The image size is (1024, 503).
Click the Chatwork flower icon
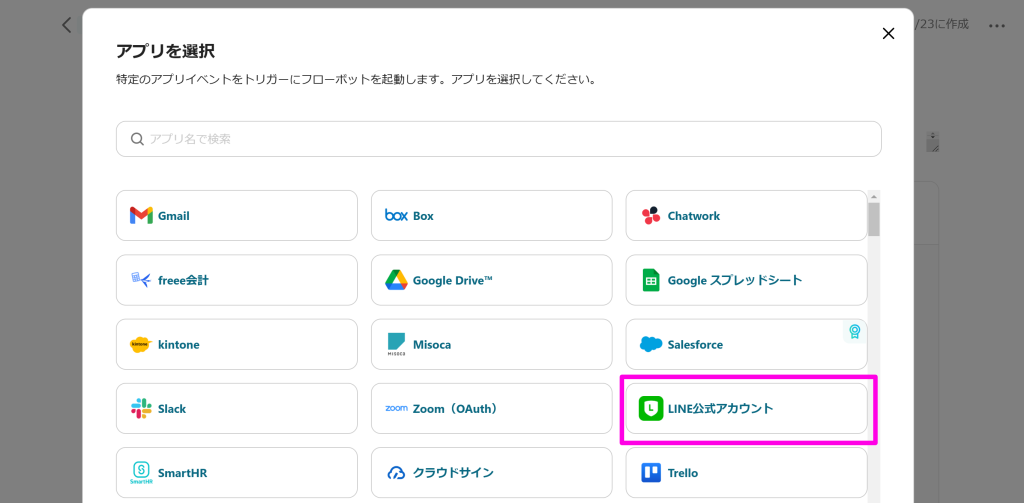coord(650,216)
